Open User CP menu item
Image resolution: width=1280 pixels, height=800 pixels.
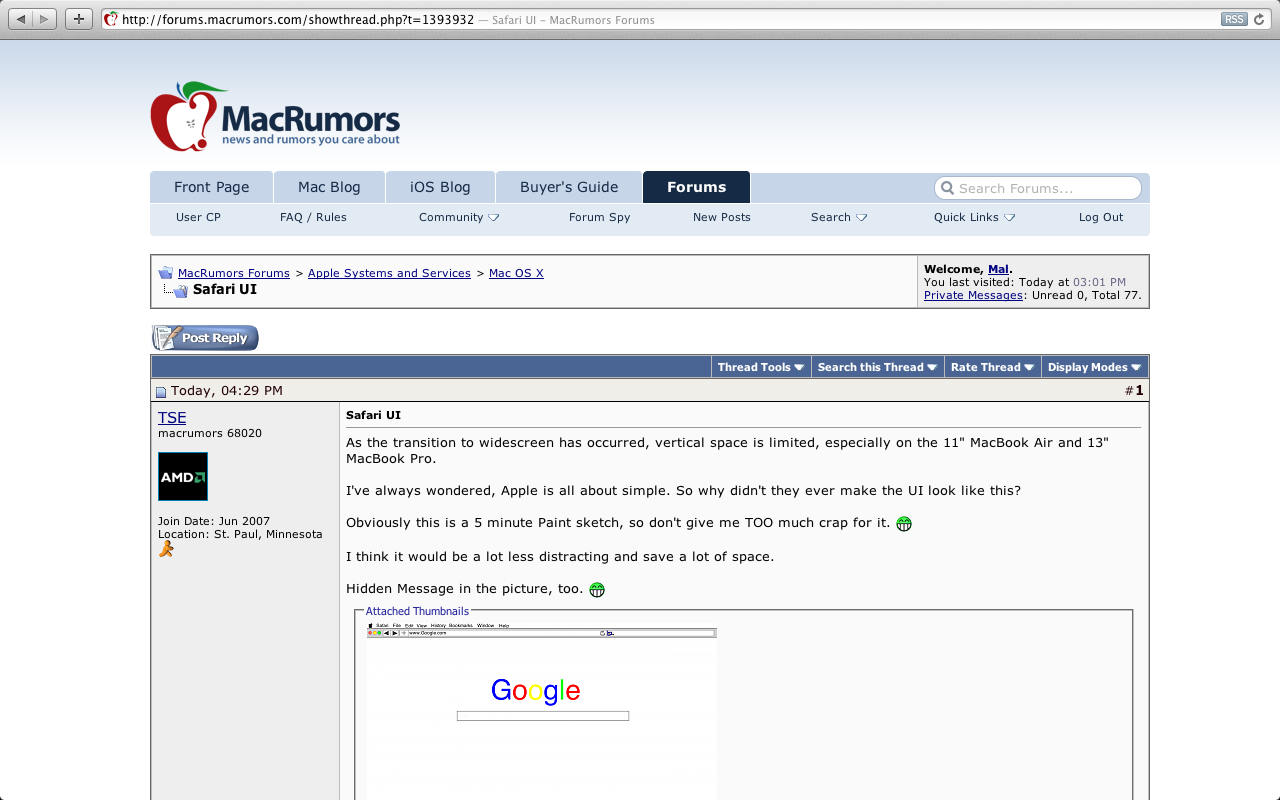click(x=198, y=217)
